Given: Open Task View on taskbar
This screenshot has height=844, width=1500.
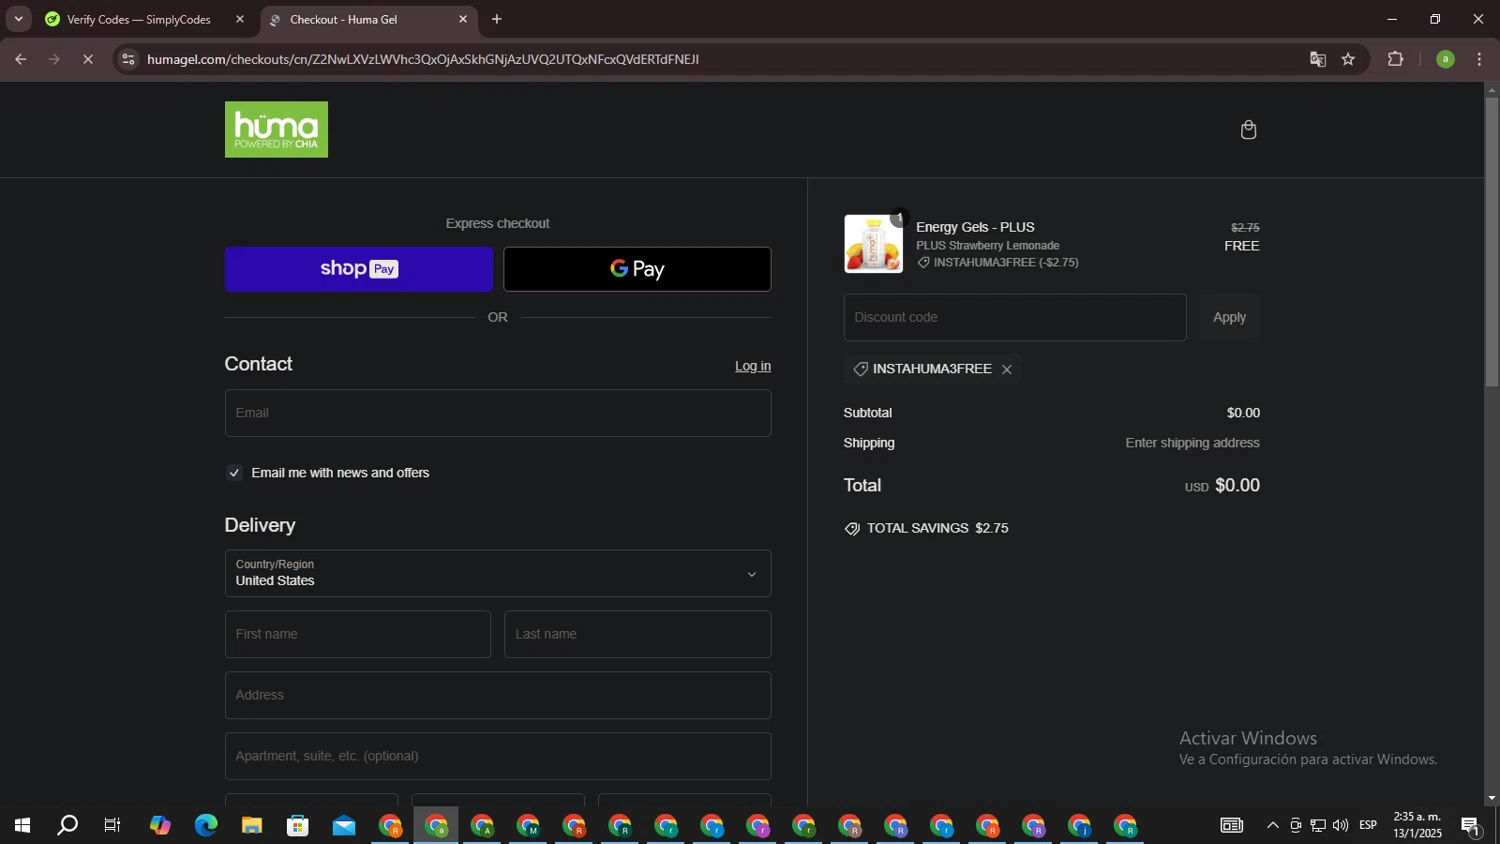Looking at the screenshot, I should pos(113,826).
